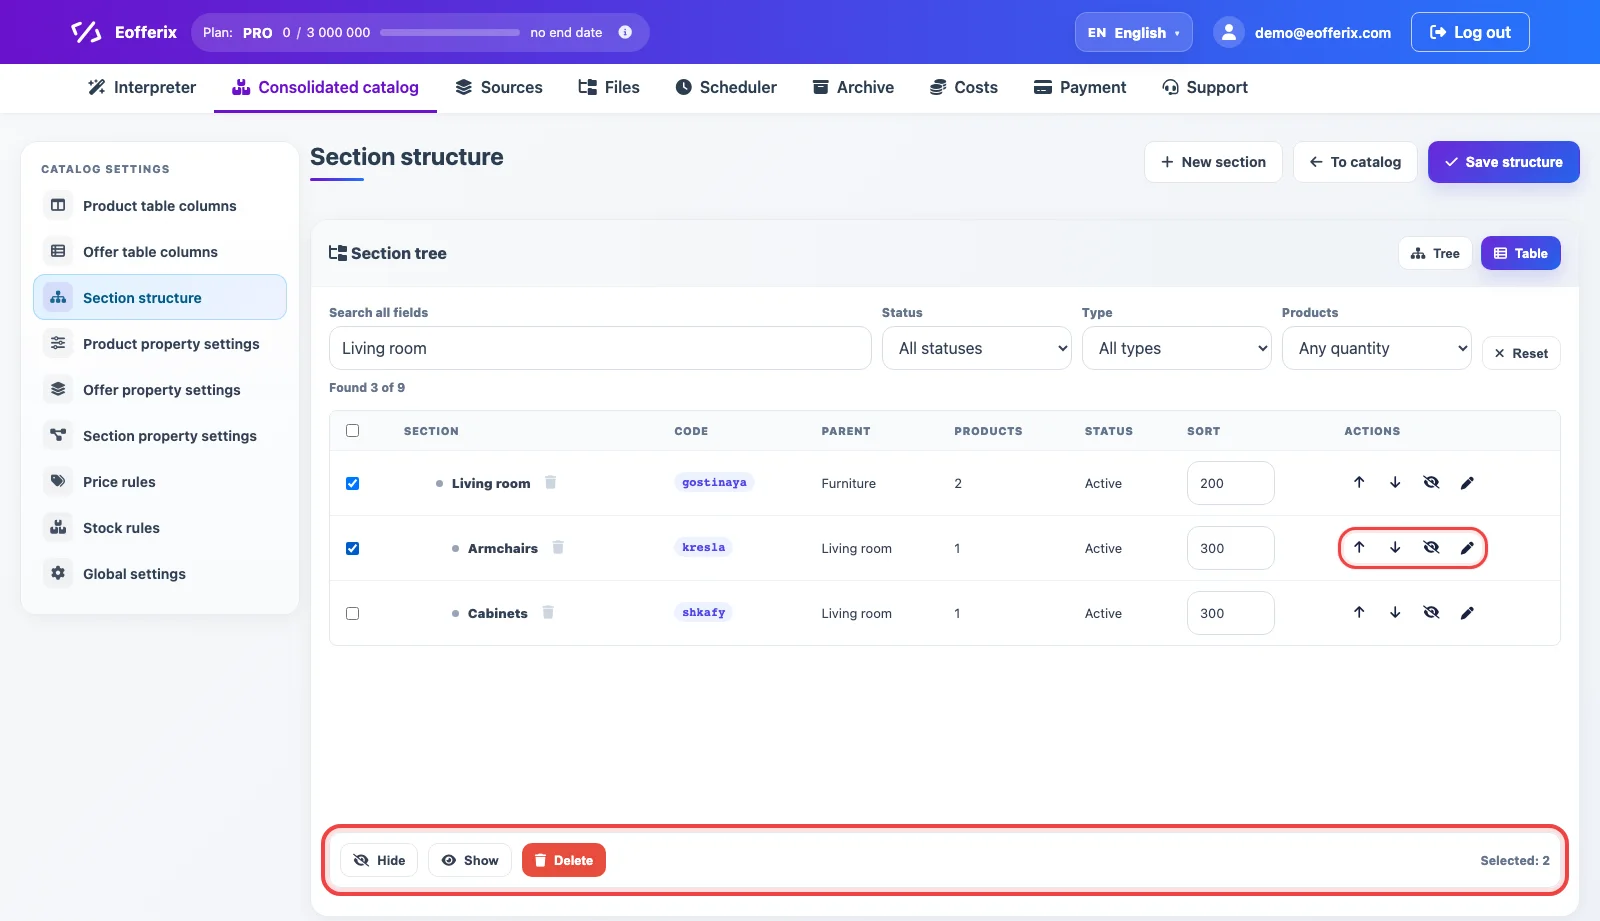Open Offer property settings

point(160,389)
